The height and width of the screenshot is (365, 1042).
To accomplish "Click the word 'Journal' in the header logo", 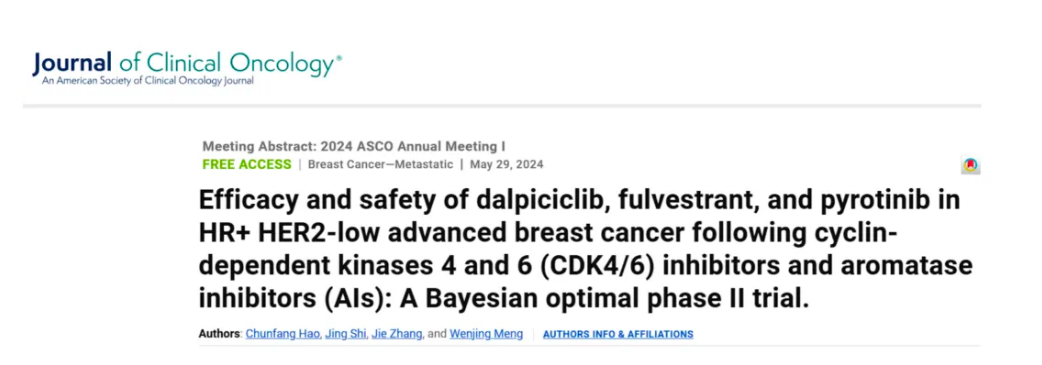I will (72, 63).
